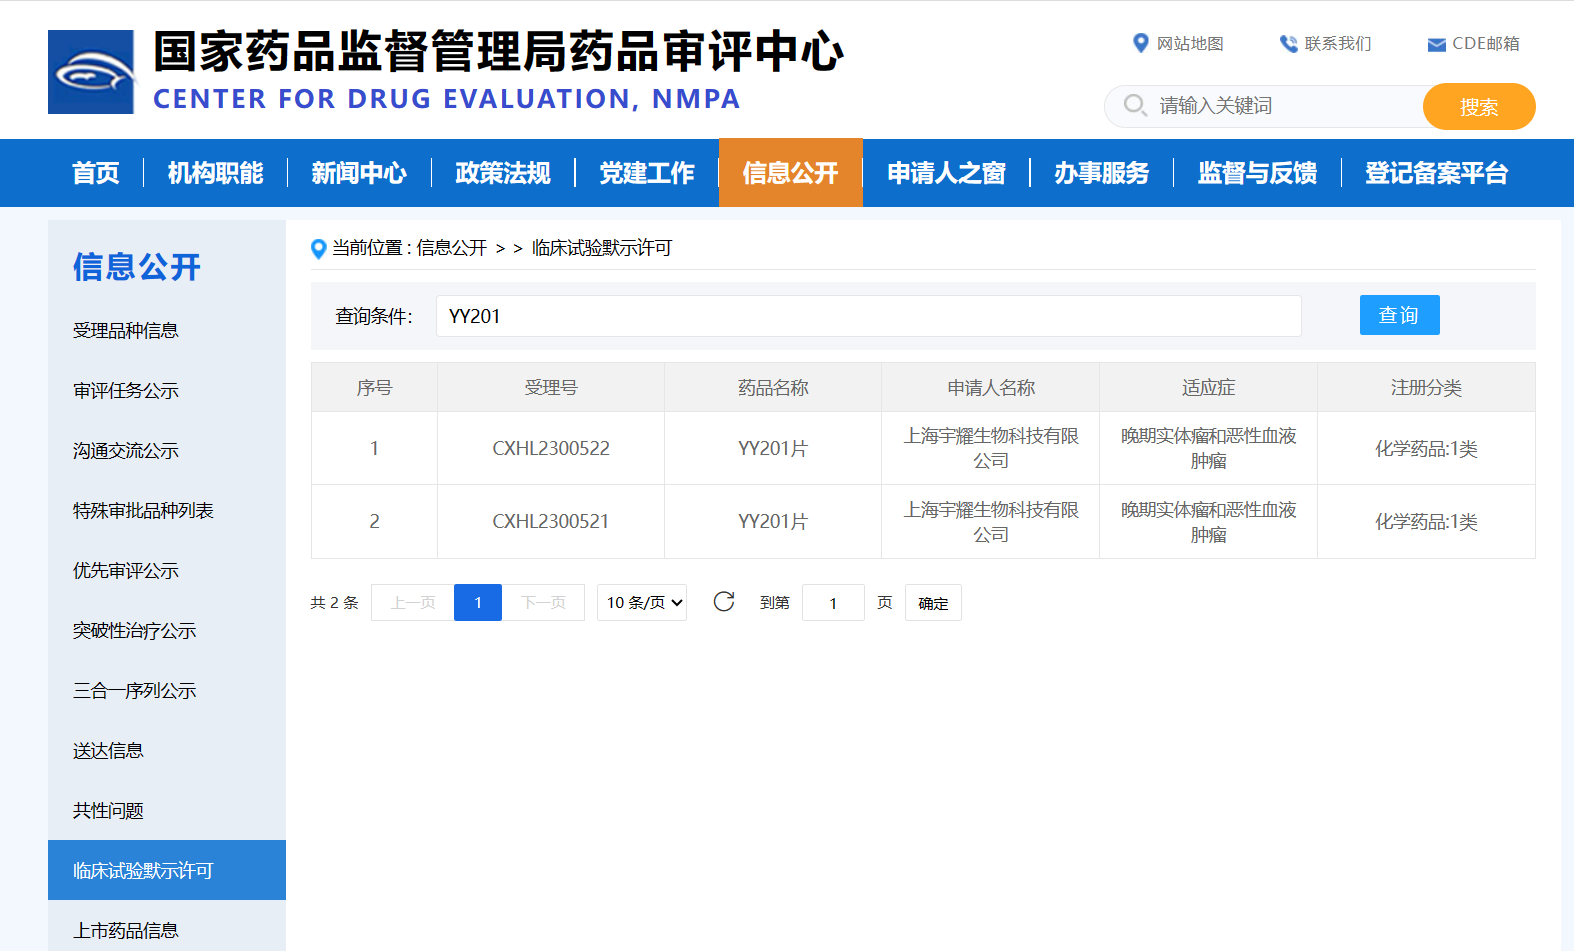Screen dimensions: 1574x951
Task: Click the CDE mailbox envelope icon
Action: (1436, 45)
